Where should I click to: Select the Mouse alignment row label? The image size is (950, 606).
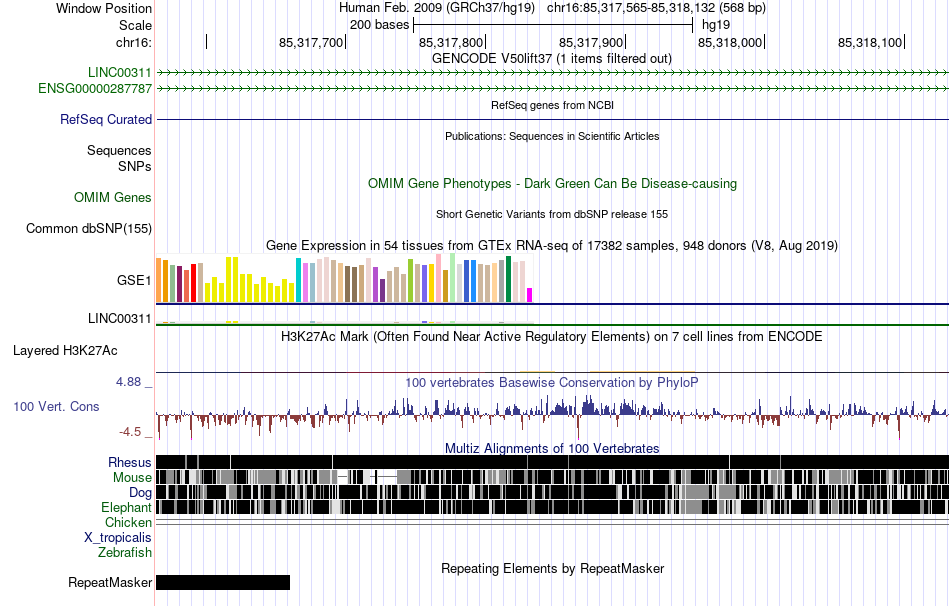pos(132,478)
